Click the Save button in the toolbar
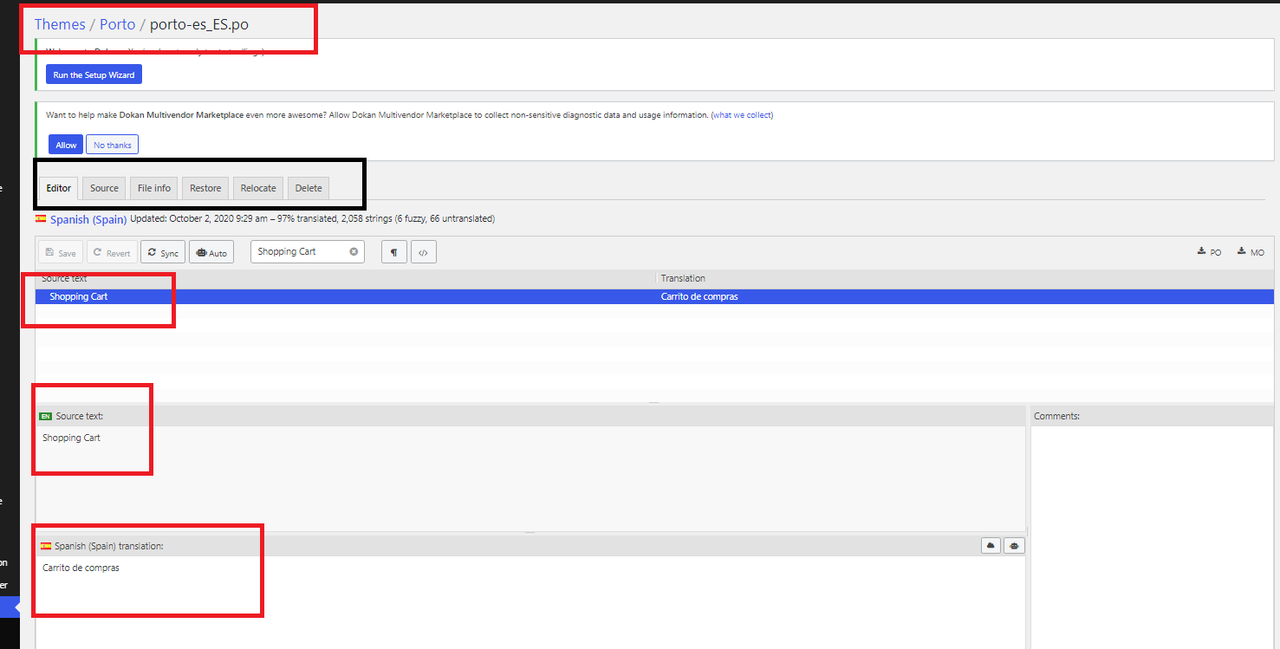Image resolution: width=1280 pixels, height=649 pixels. [x=61, y=253]
